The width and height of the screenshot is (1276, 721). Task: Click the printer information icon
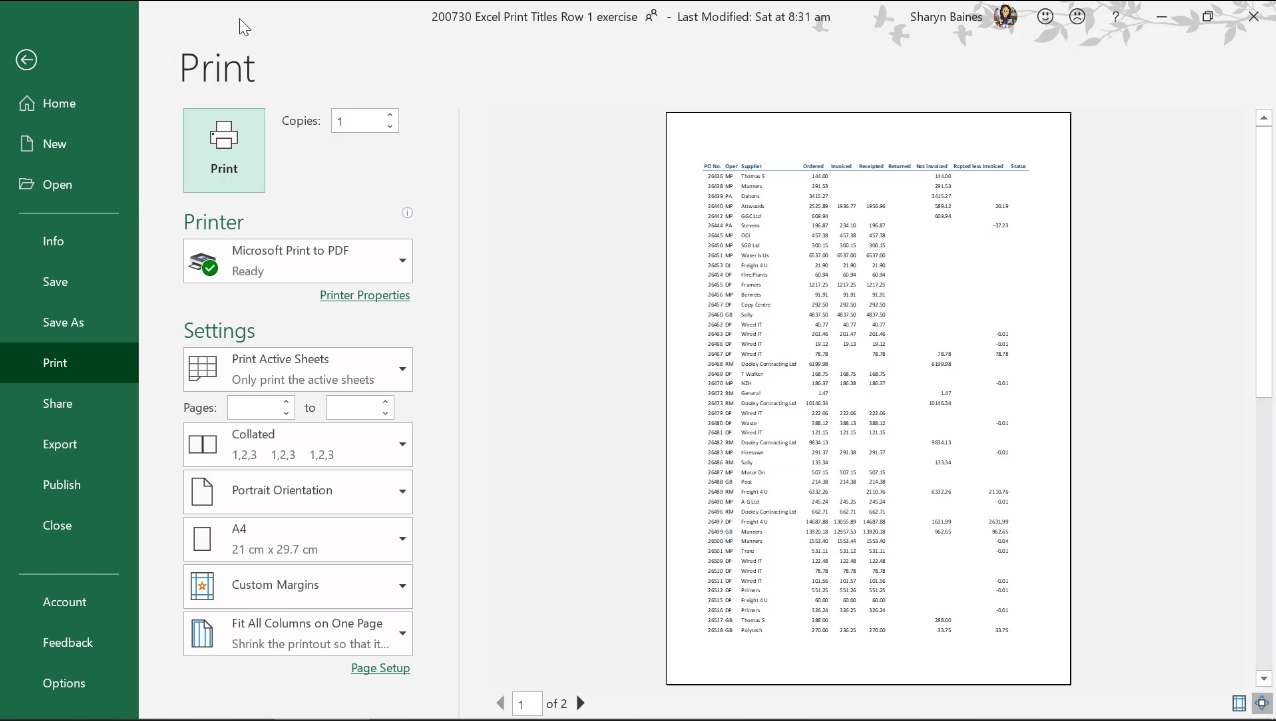(x=407, y=212)
